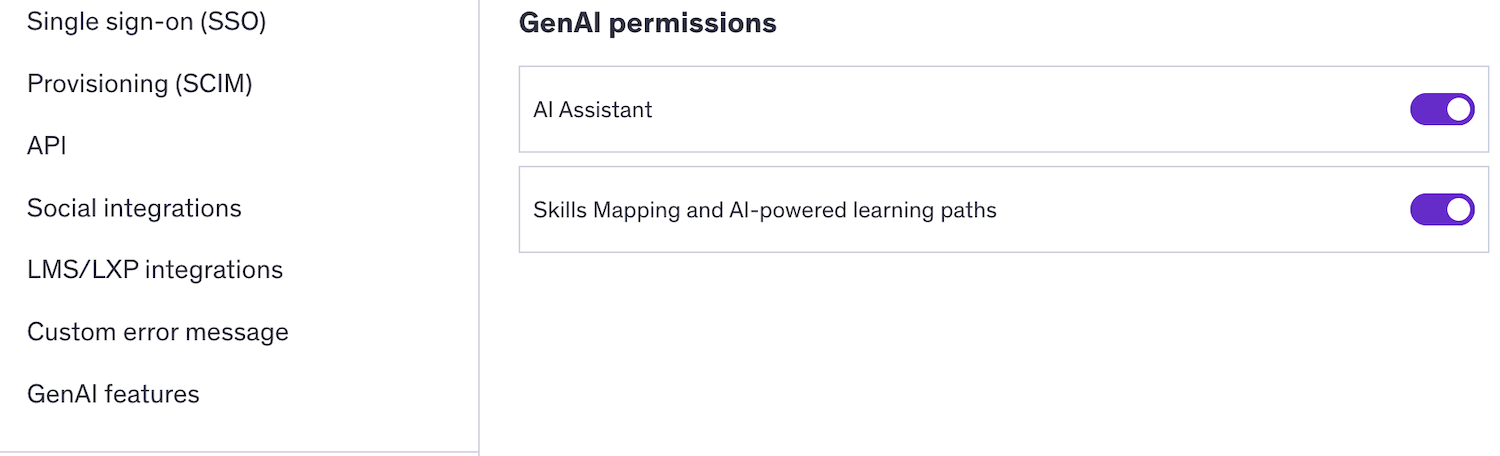Viewport: 1500px width, 456px height.
Task: Navigate to LMS/LXP integrations
Action: point(155,270)
